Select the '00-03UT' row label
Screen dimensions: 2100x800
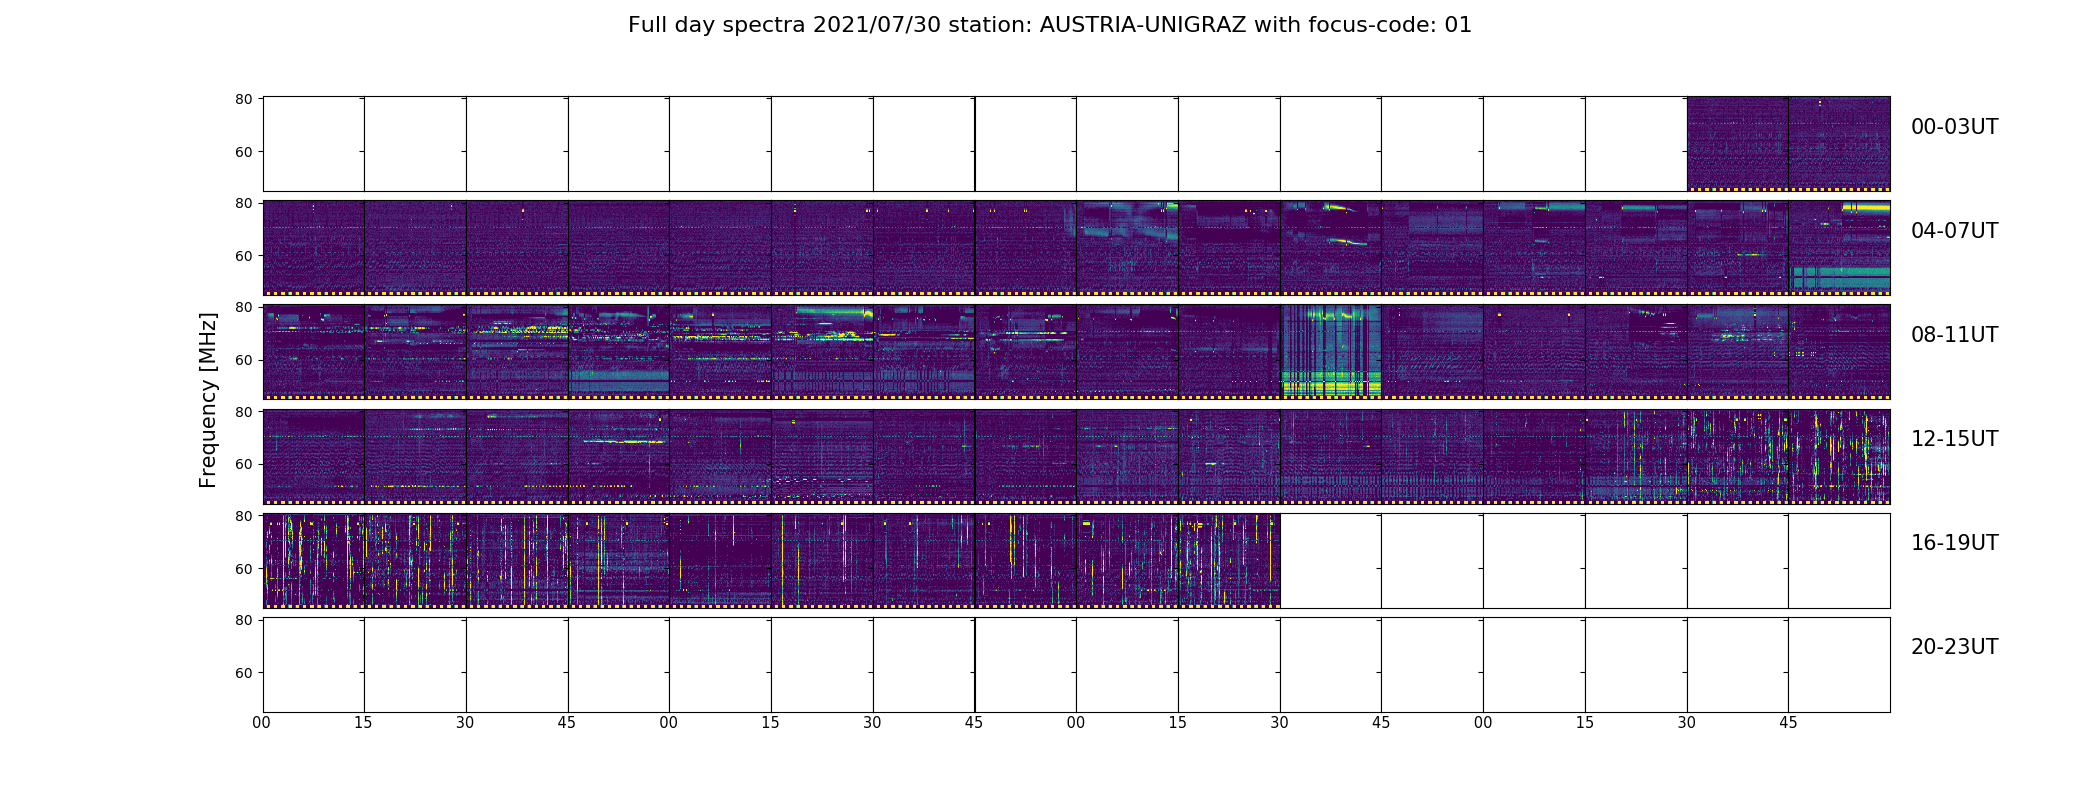1954,127
